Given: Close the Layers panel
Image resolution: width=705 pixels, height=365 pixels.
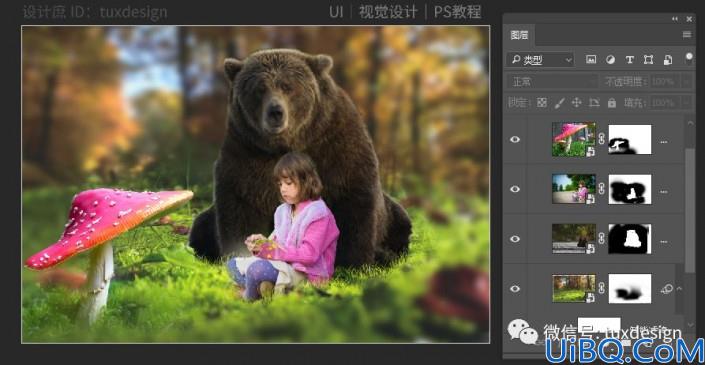Looking at the screenshot, I should [x=689, y=19].
